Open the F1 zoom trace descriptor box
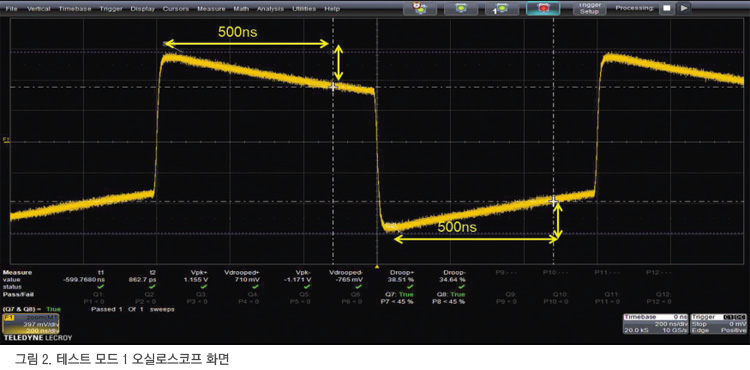Viewport: 750px width, 370px height. coord(32,324)
